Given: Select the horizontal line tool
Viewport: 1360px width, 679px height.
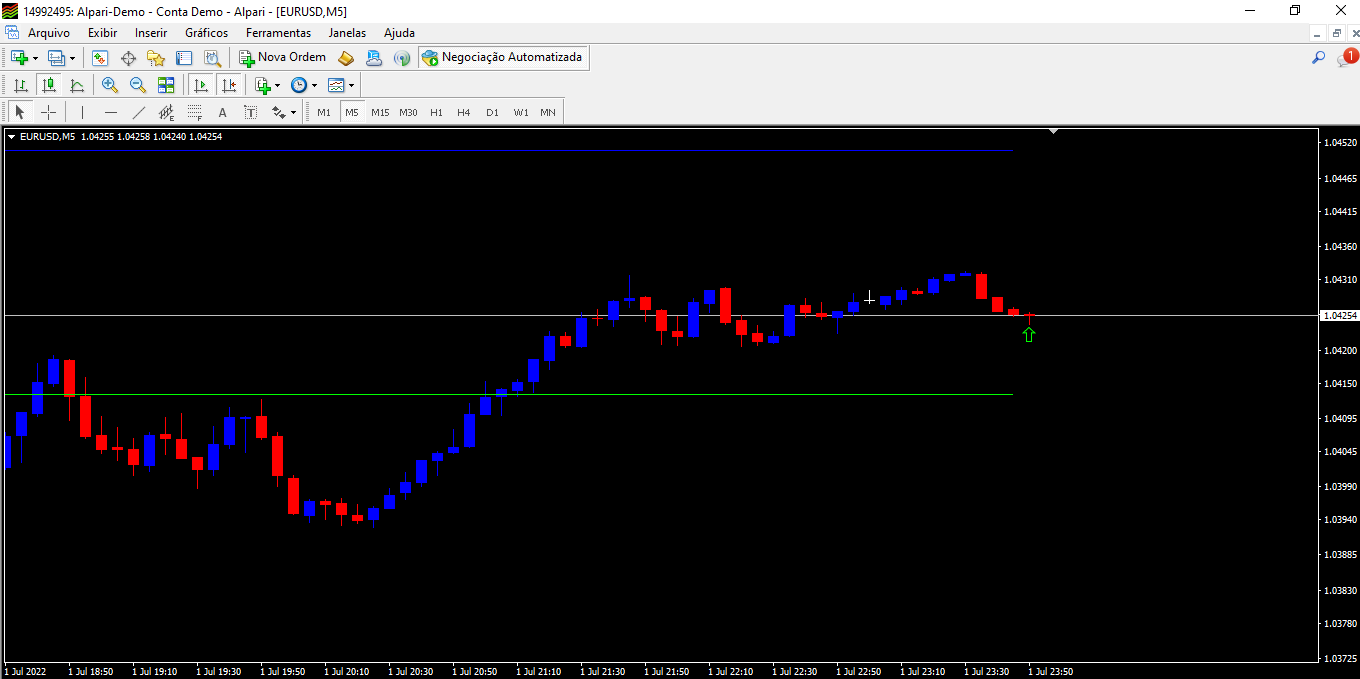Looking at the screenshot, I should (x=110, y=112).
